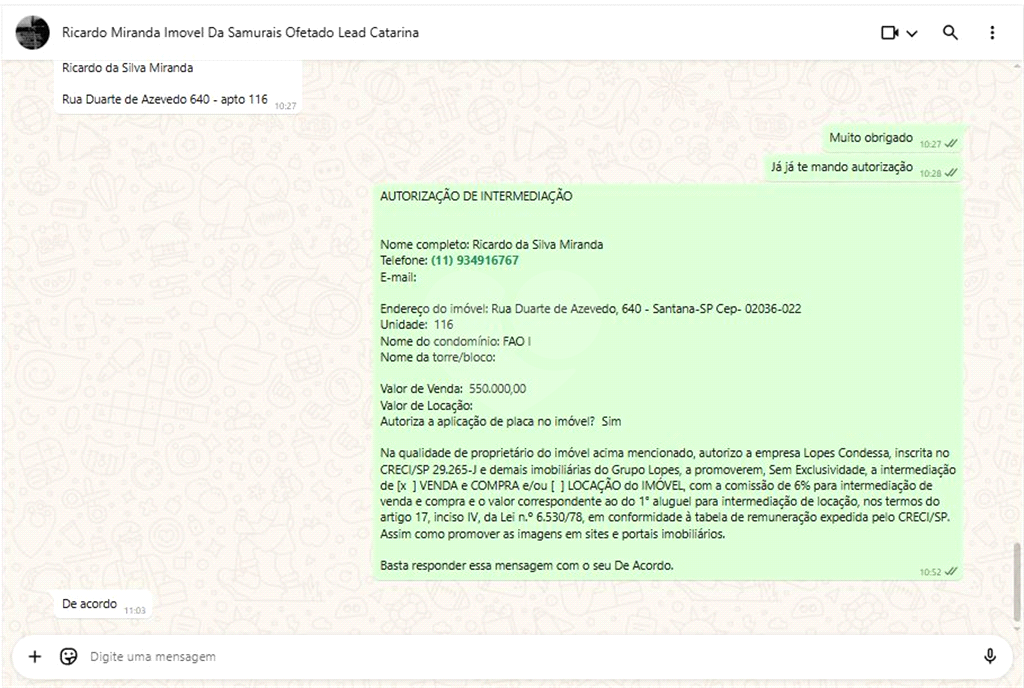Search within this conversation
This screenshot has width=1024, height=688.
950,33
